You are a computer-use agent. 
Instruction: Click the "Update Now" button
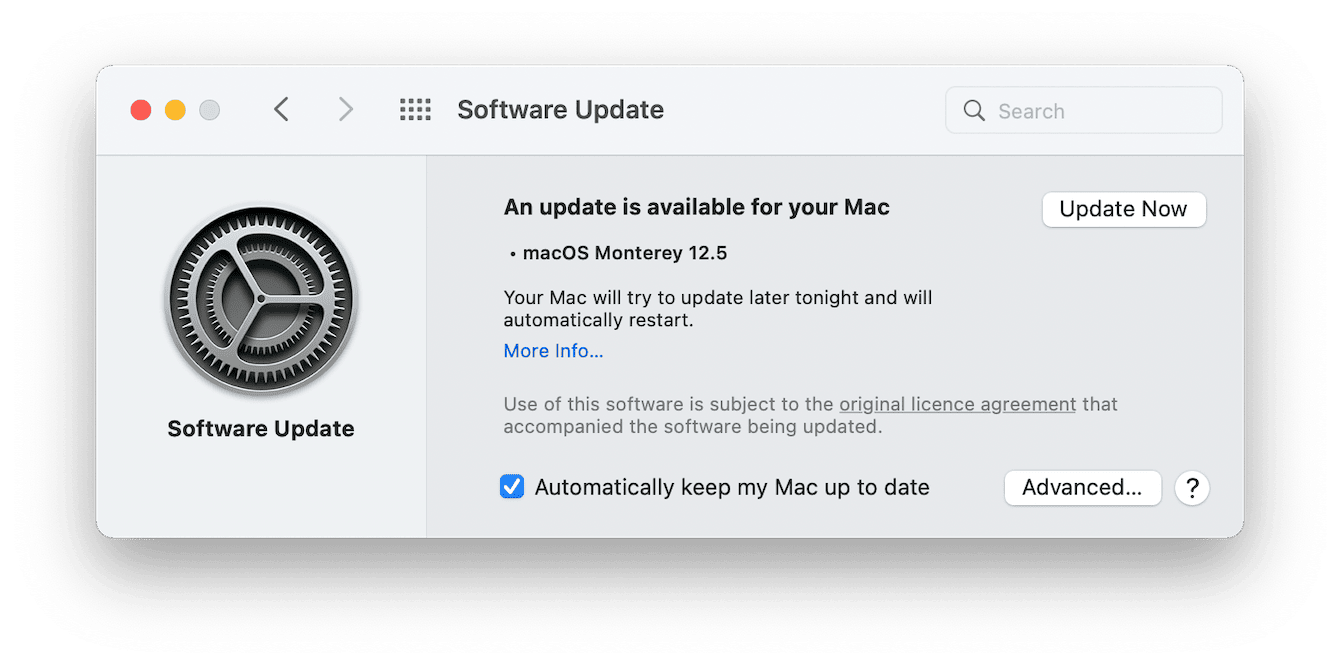click(1123, 209)
